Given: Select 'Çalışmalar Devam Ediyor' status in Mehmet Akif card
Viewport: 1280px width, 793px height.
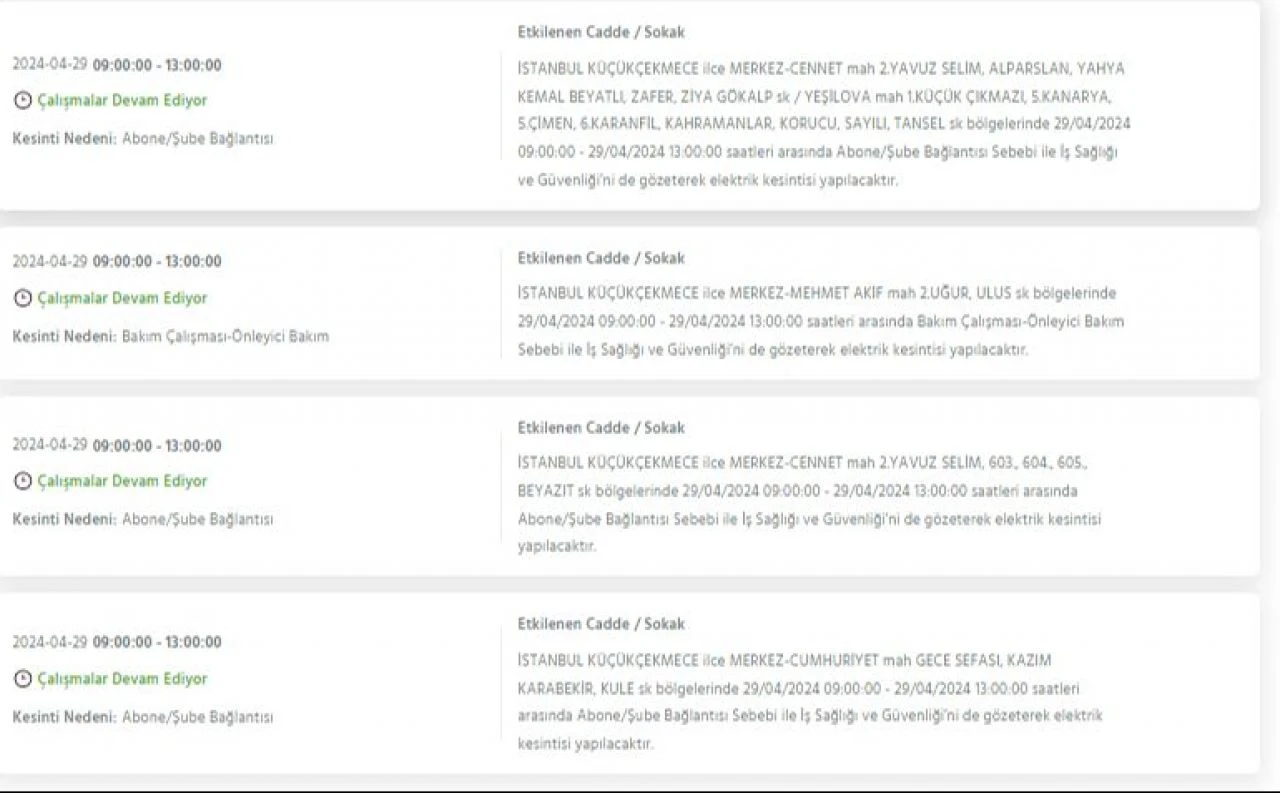Looking at the screenshot, I should click(x=122, y=298).
